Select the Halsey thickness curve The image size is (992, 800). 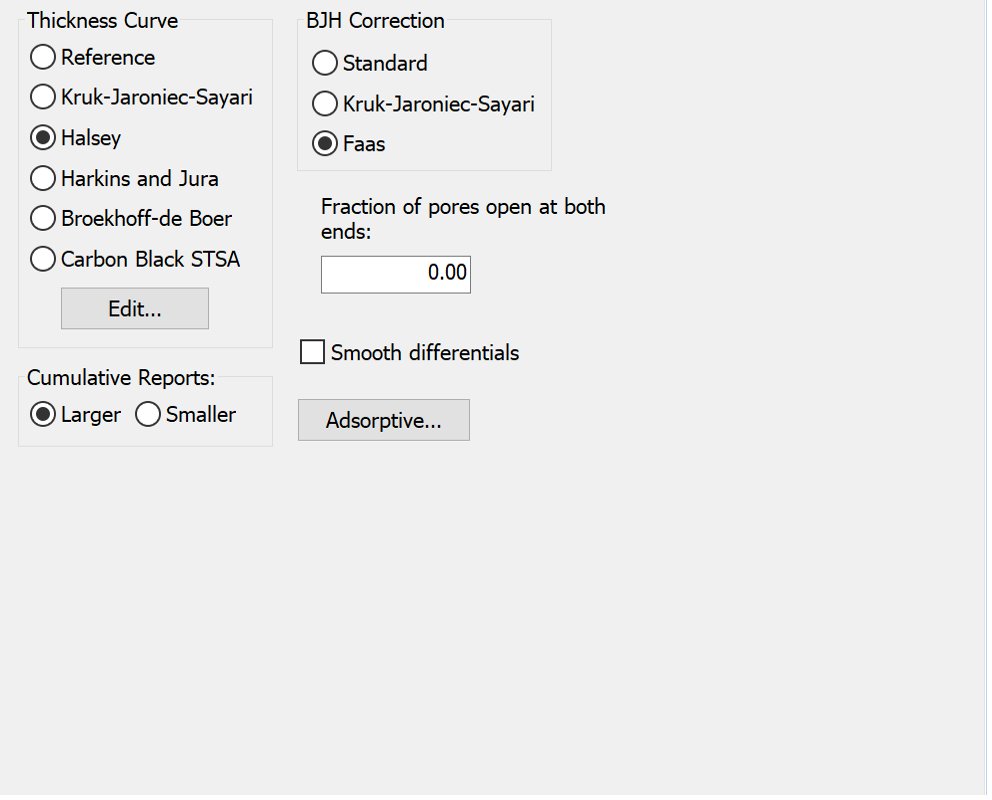pos(43,138)
